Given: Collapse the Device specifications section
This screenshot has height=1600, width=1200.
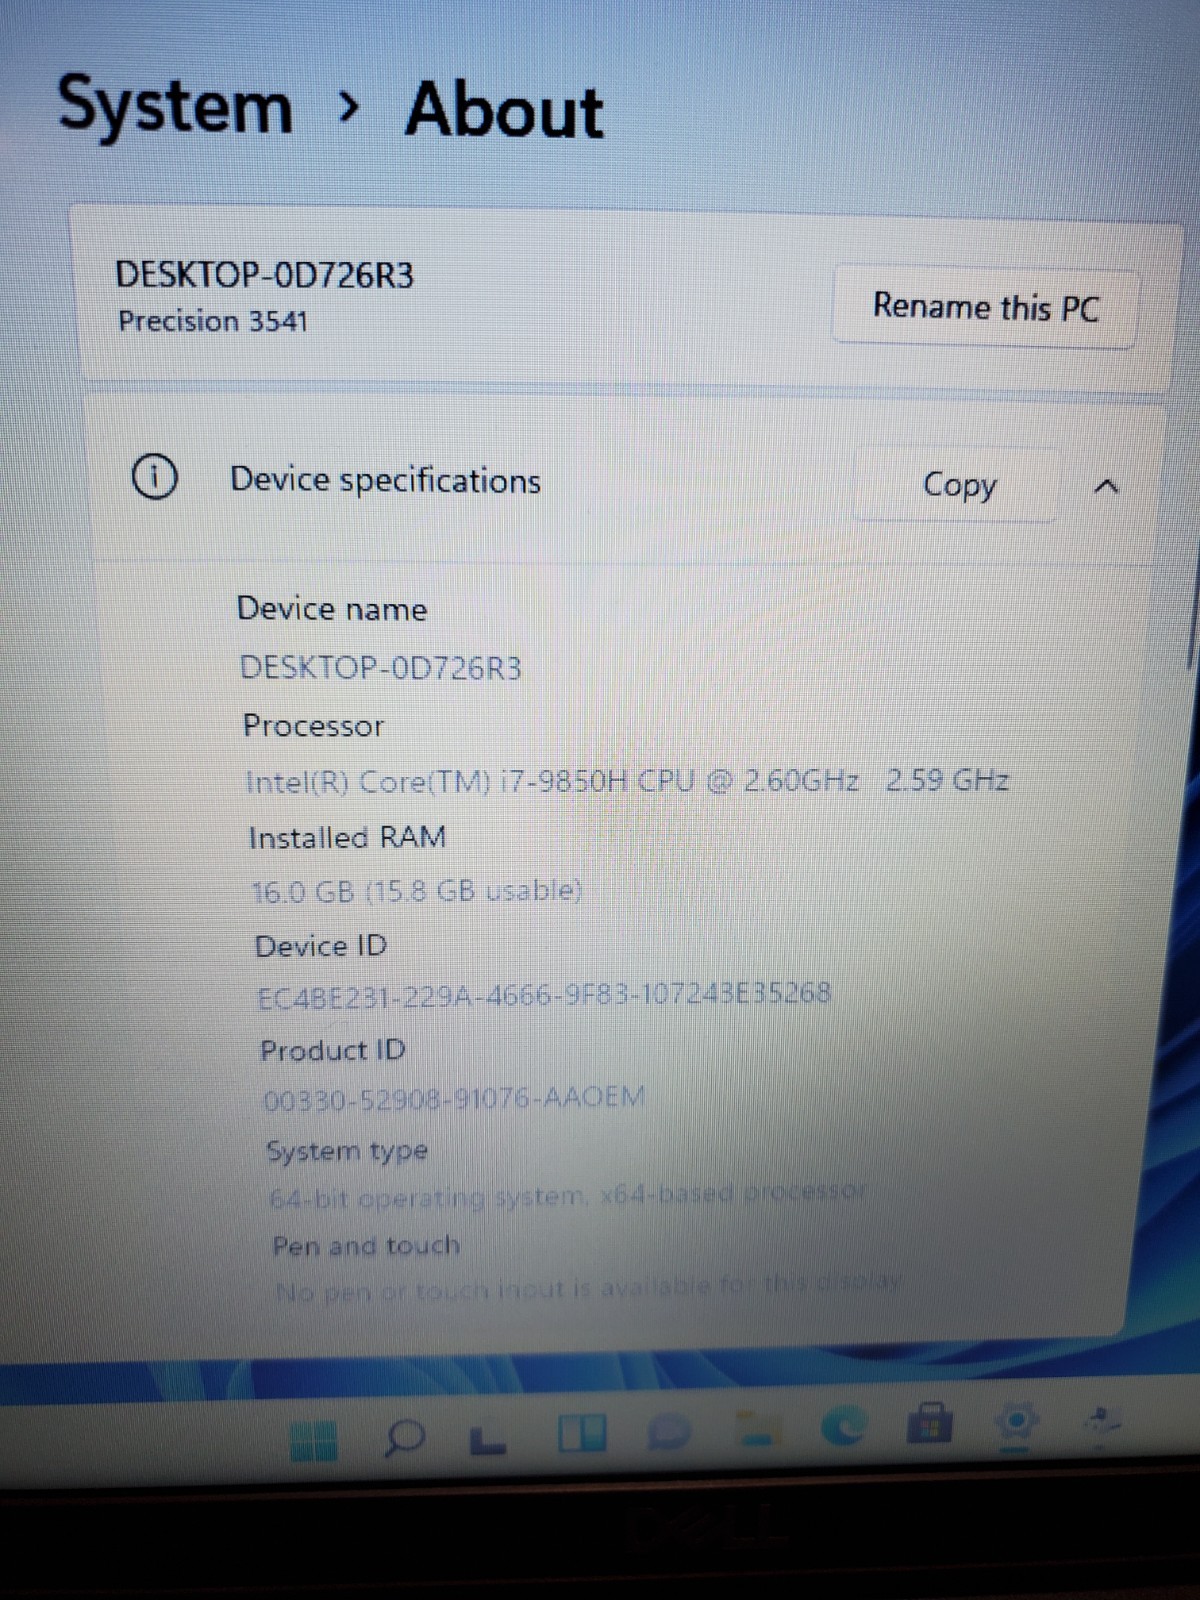Looking at the screenshot, I should click(1105, 487).
